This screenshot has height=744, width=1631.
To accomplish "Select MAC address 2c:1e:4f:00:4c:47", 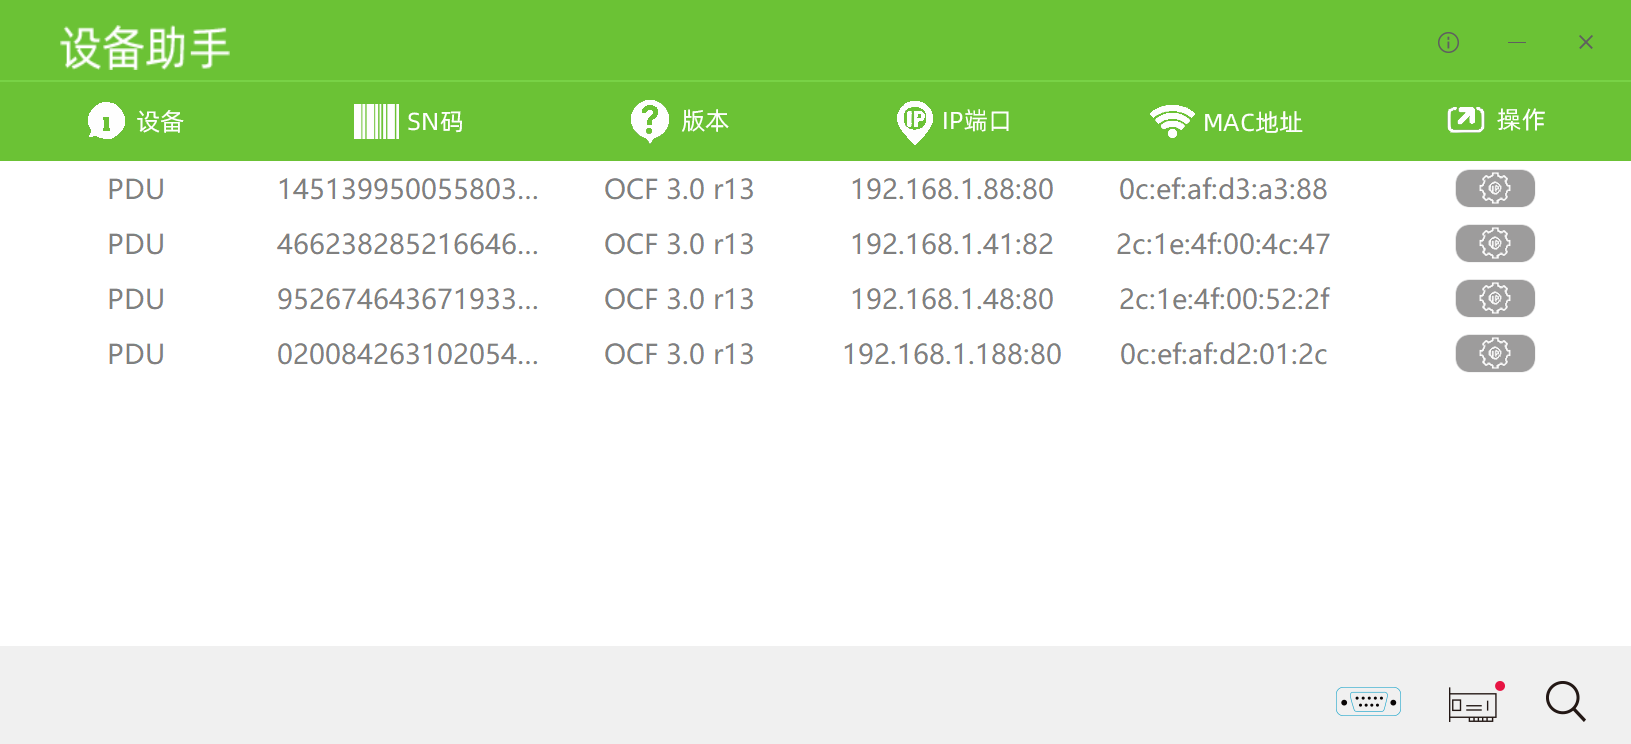I will point(1223,244).
